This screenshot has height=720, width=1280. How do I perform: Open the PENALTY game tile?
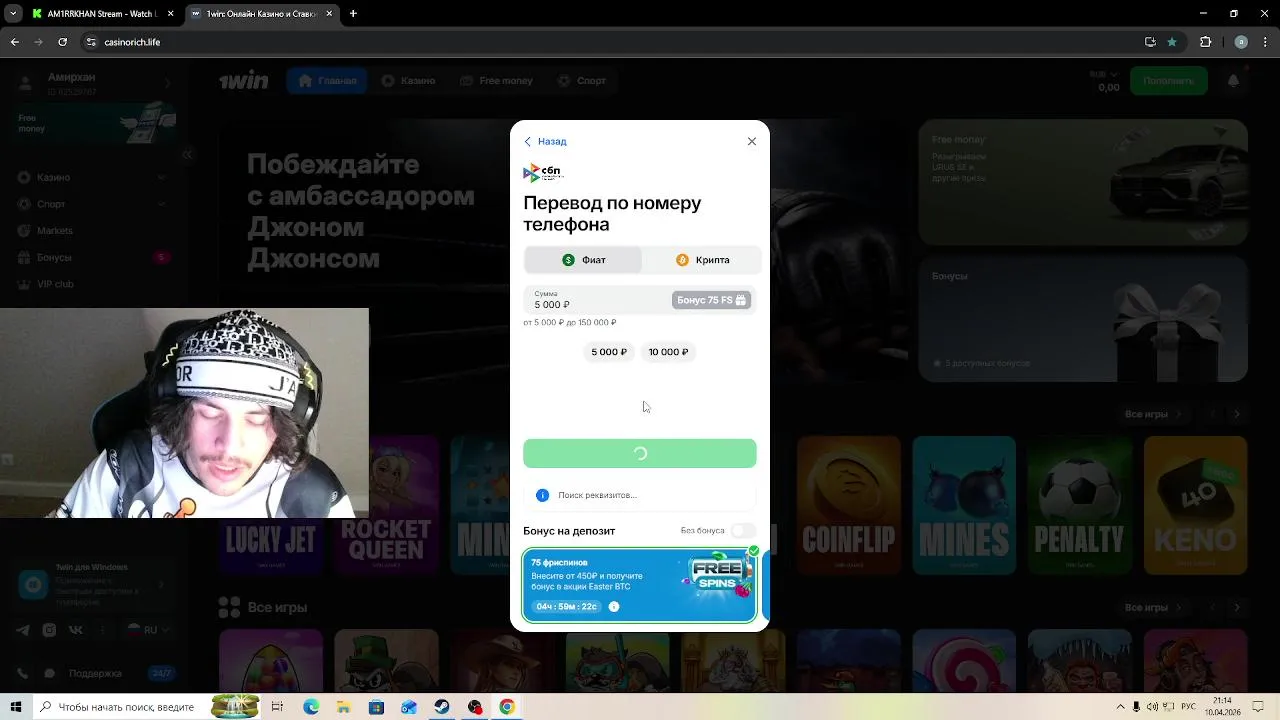click(1079, 505)
